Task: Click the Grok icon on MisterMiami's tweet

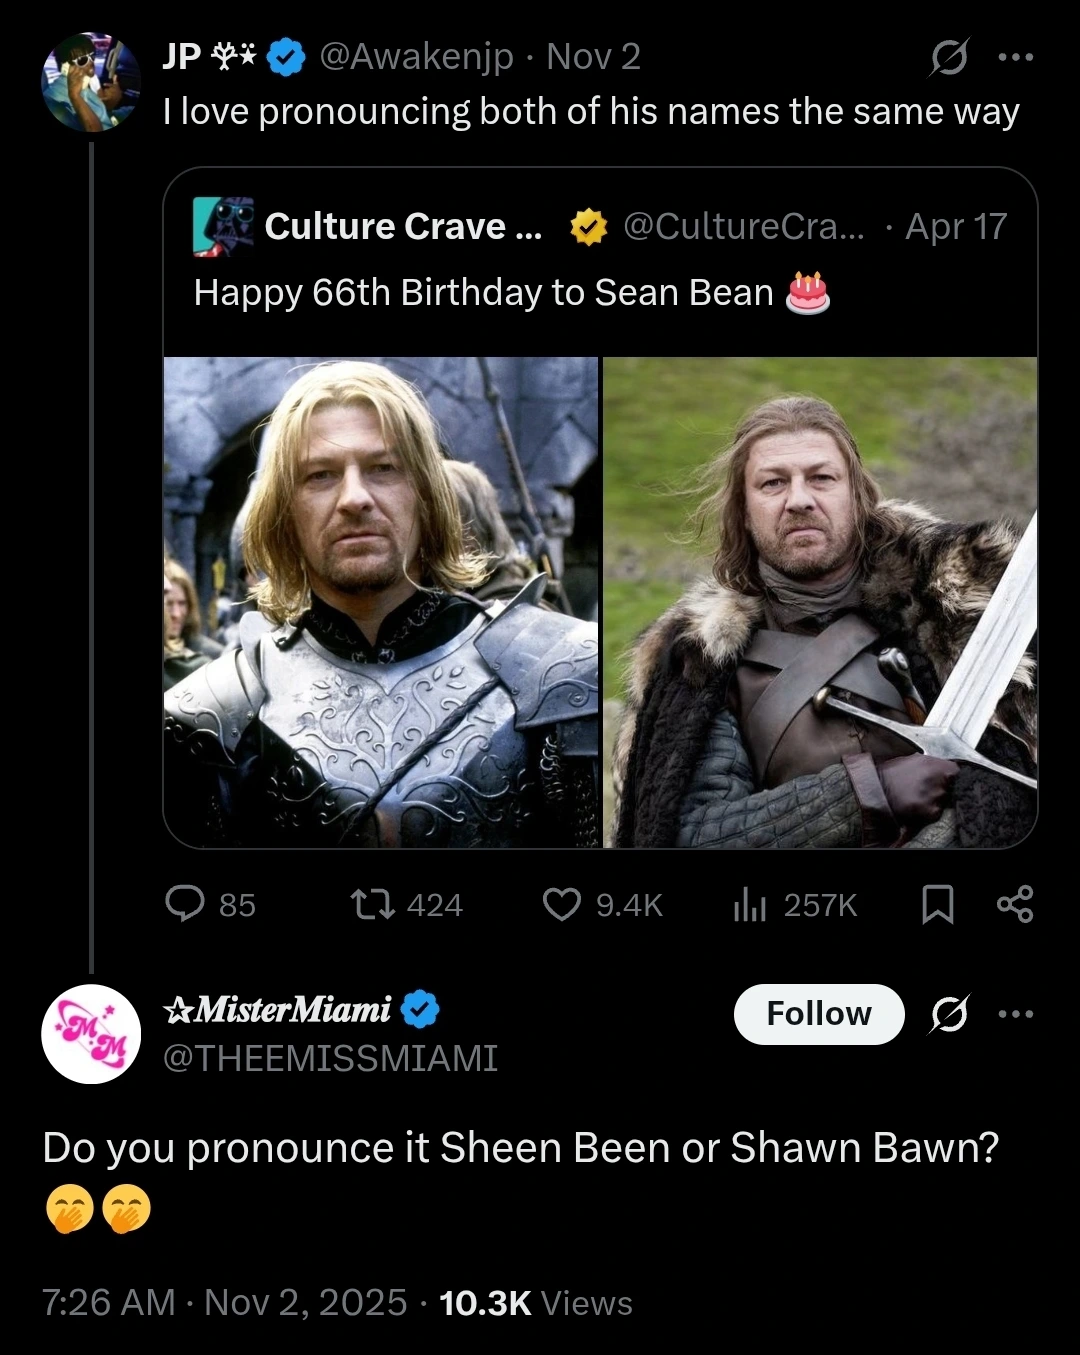Action: tap(948, 1014)
